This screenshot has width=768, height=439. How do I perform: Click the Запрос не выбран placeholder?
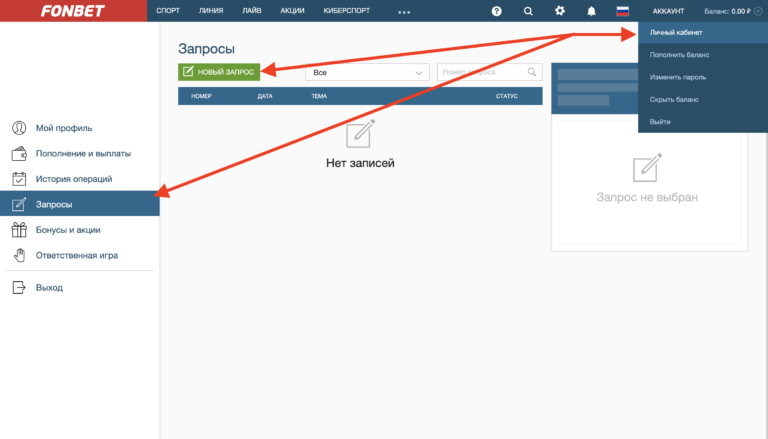647,197
